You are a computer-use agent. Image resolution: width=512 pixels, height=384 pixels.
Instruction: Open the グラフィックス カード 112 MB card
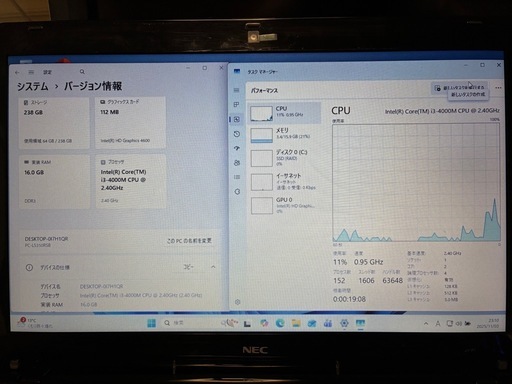tap(130, 122)
